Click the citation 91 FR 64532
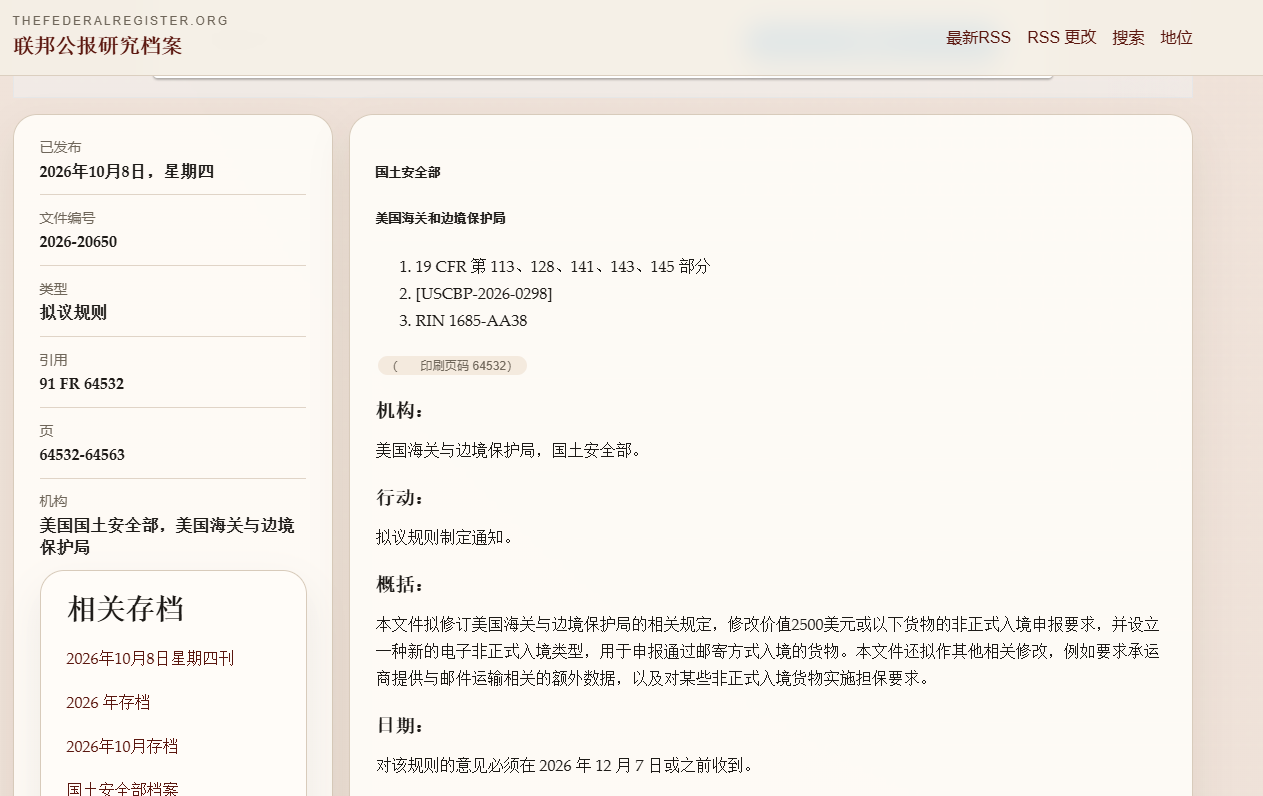The width and height of the screenshot is (1263, 796). [x=82, y=384]
